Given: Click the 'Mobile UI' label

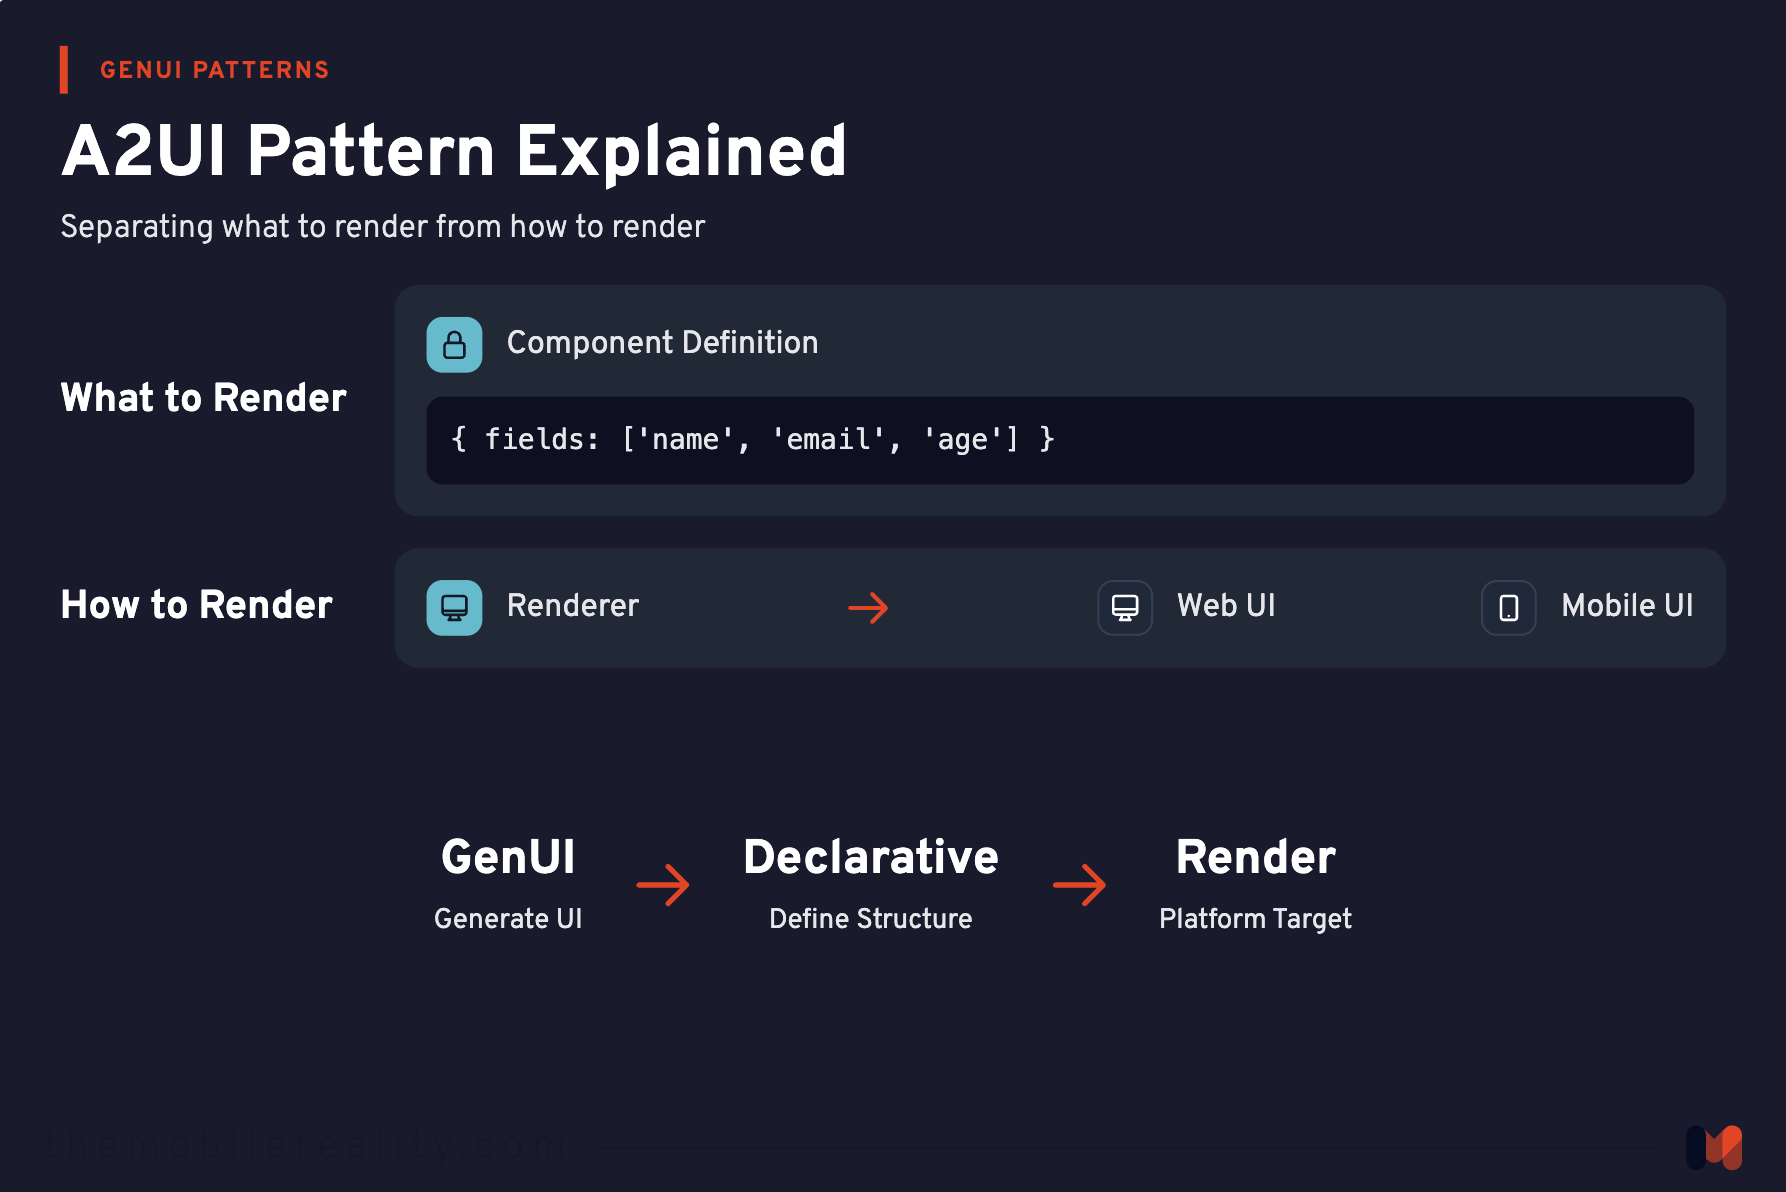Looking at the screenshot, I should pyautogui.click(x=1628, y=606).
